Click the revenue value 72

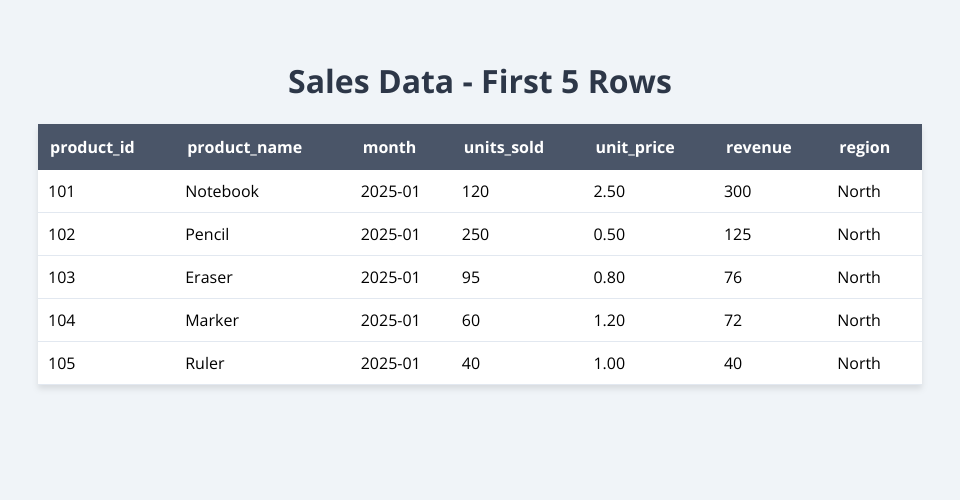point(733,320)
